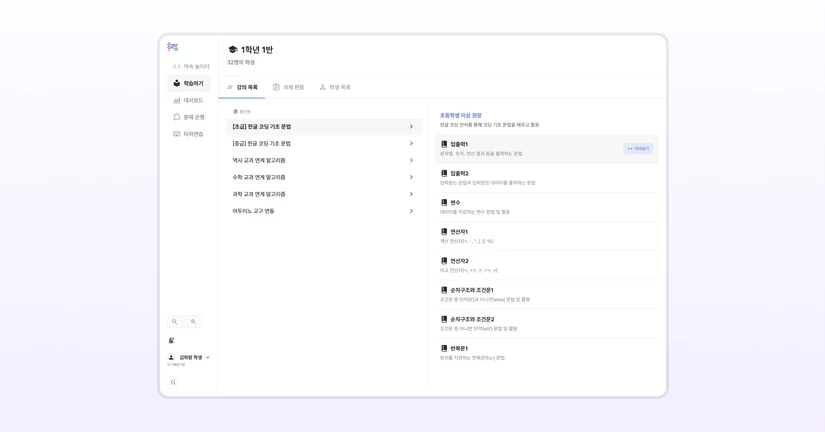825x432 pixels.
Task: Open the 입출력2 lesson book icon
Action: click(x=444, y=173)
